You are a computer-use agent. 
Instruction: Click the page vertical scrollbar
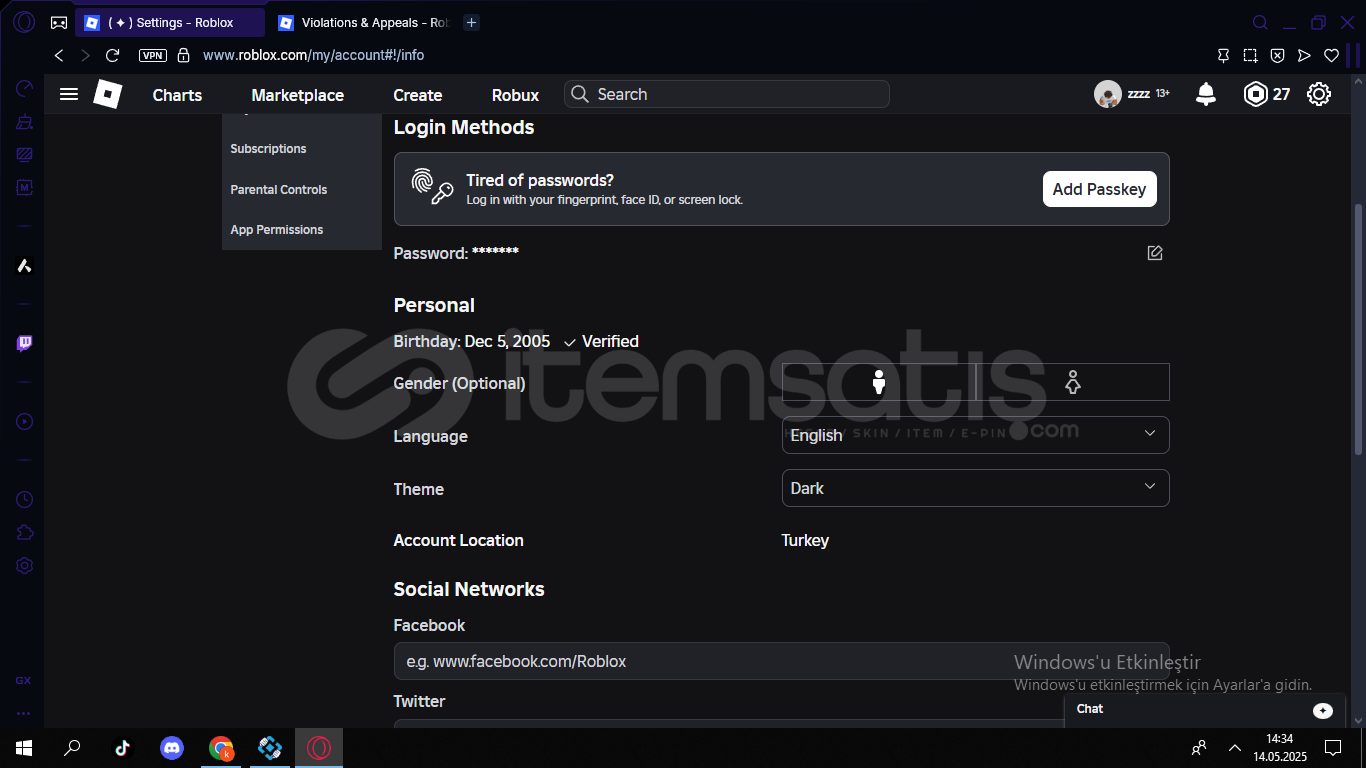click(1358, 328)
